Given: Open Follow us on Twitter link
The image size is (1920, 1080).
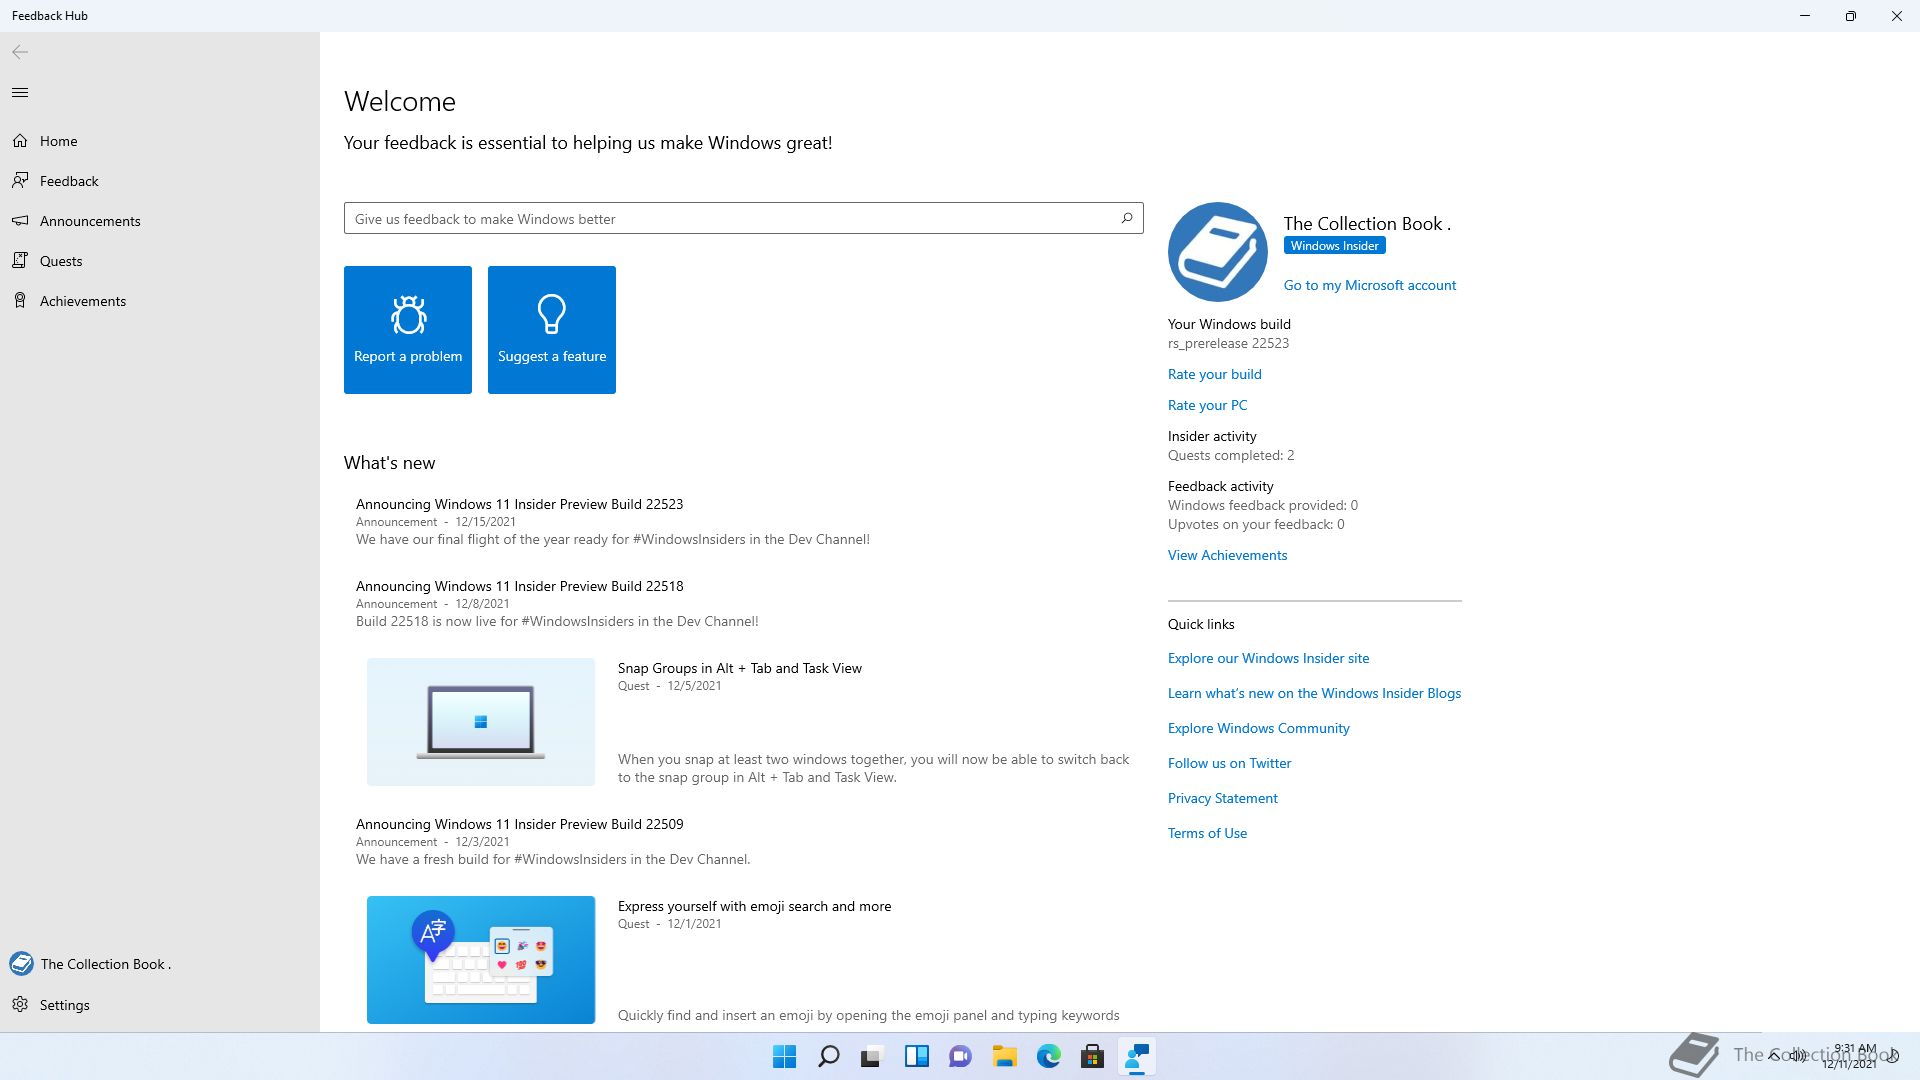Looking at the screenshot, I should tap(1230, 763).
